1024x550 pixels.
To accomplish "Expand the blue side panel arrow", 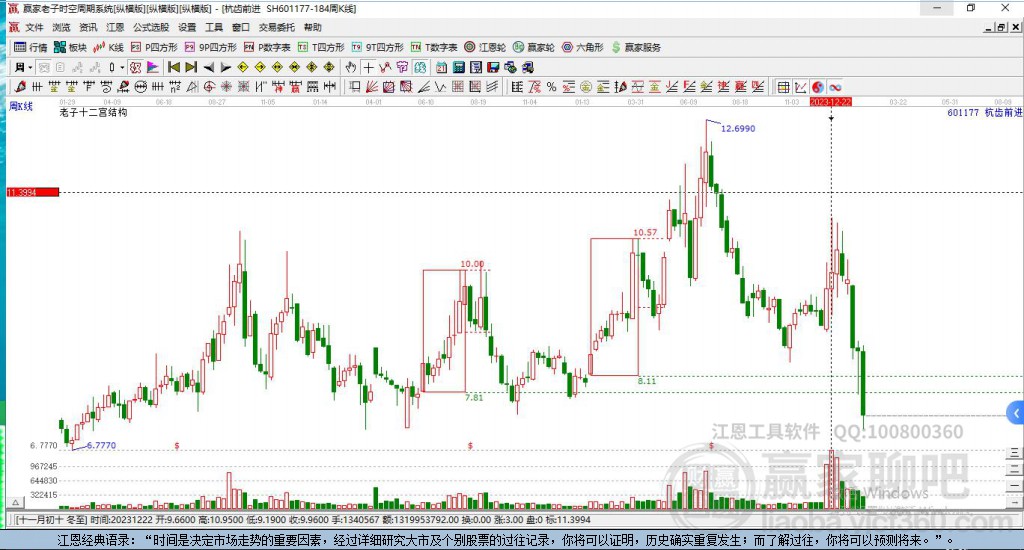I will [x=1016, y=413].
